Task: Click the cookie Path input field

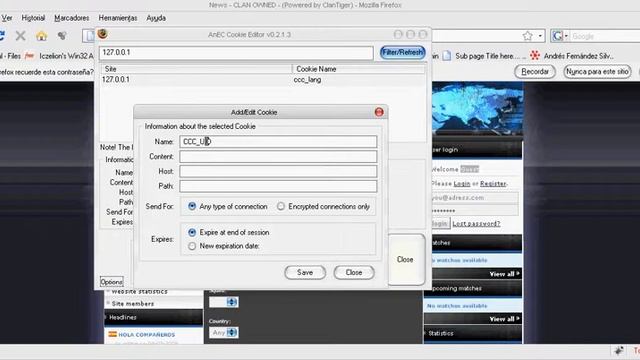Action: click(278, 186)
